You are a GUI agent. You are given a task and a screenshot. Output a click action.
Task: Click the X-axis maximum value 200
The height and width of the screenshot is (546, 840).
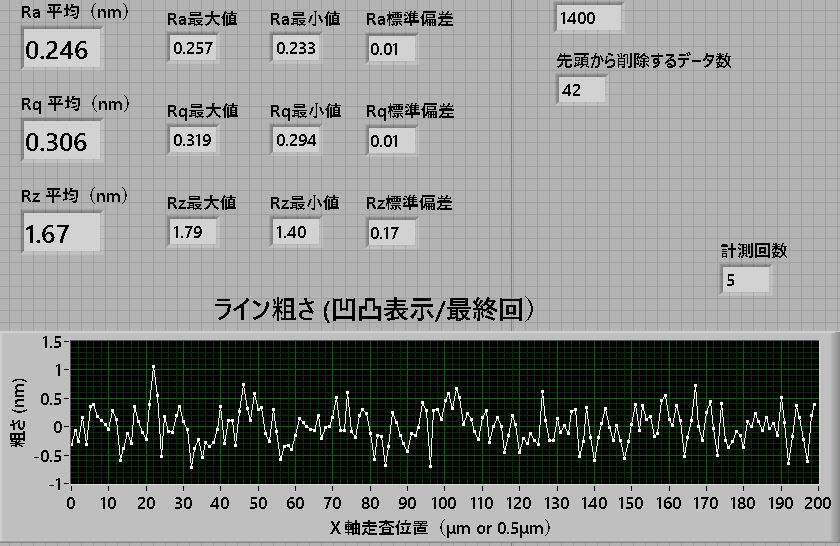(816, 501)
